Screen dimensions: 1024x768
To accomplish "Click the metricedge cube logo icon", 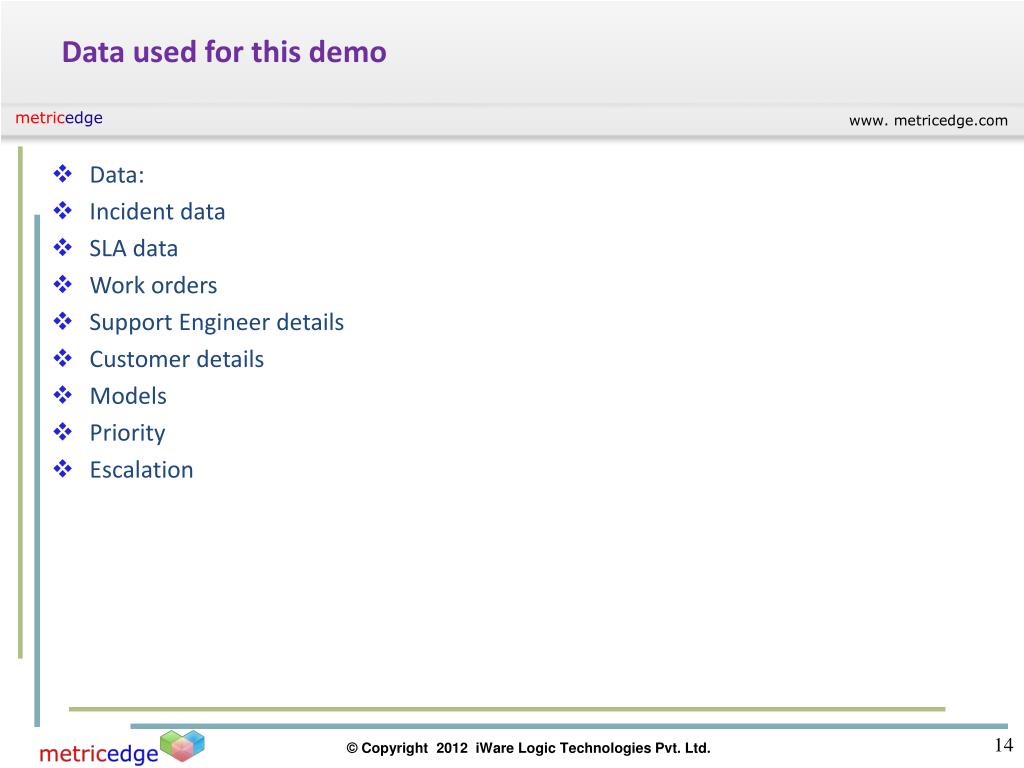I will [182, 746].
